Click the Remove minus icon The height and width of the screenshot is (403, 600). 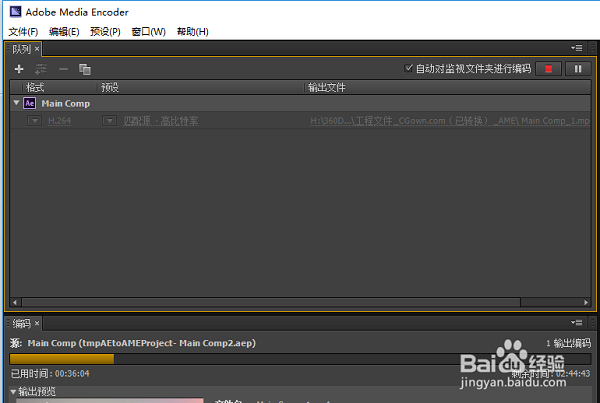tap(63, 69)
